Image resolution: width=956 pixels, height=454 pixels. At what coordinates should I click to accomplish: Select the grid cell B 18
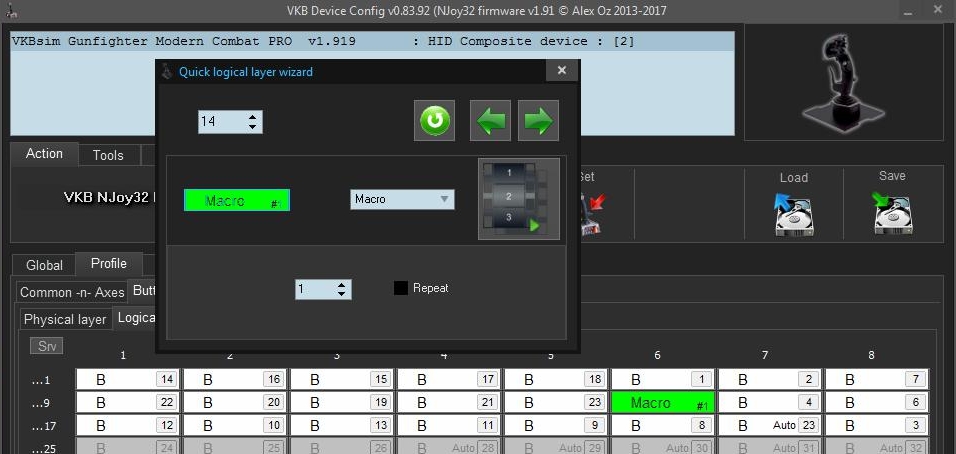coord(555,380)
